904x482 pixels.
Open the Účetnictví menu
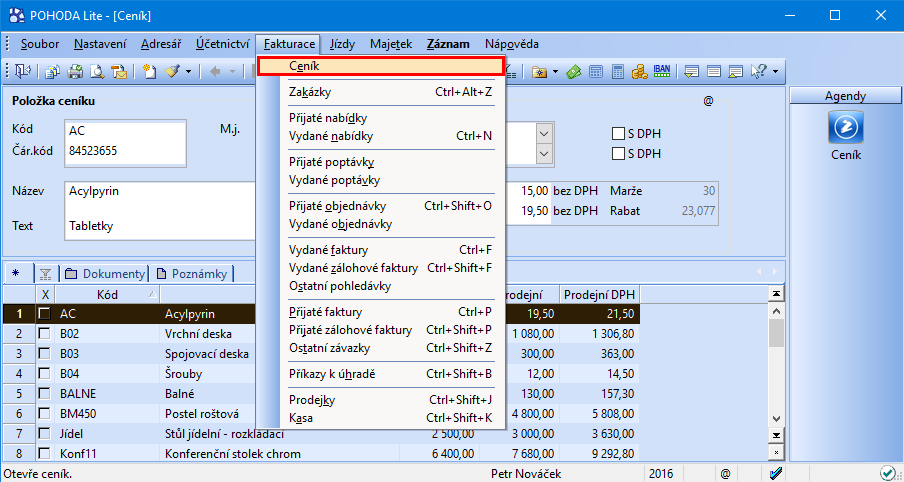pyautogui.click(x=223, y=44)
